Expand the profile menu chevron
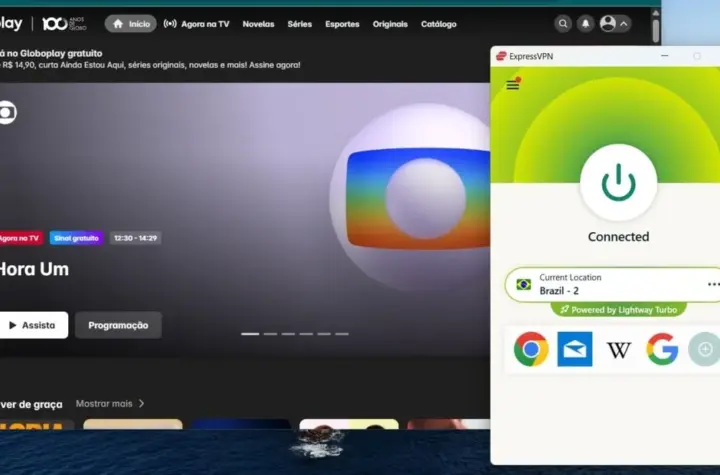720x475 pixels. [x=624, y=24]
